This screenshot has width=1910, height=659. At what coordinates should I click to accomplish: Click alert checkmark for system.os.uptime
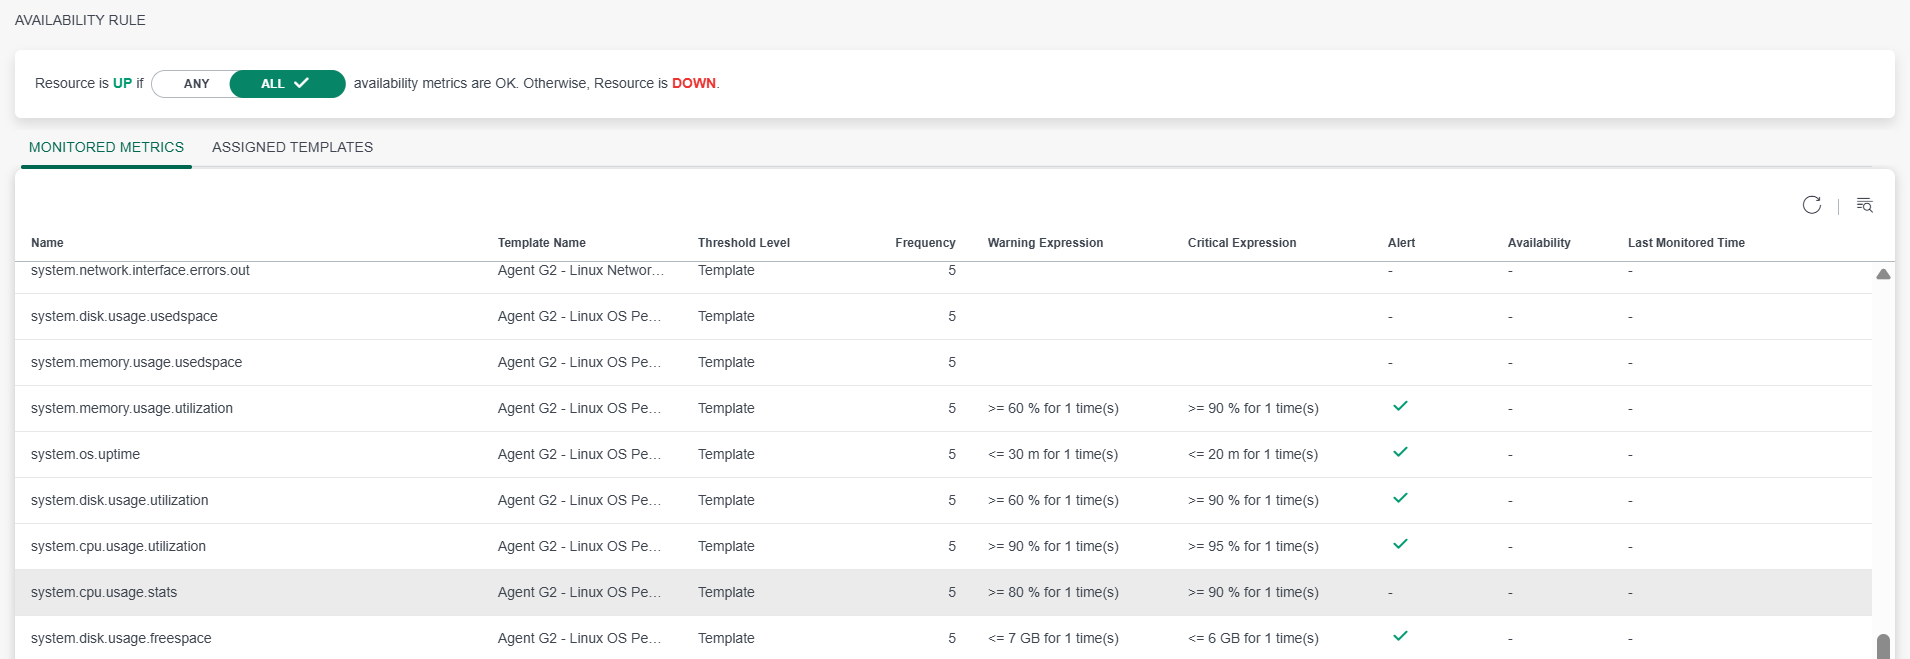[x=1400, y=452]
